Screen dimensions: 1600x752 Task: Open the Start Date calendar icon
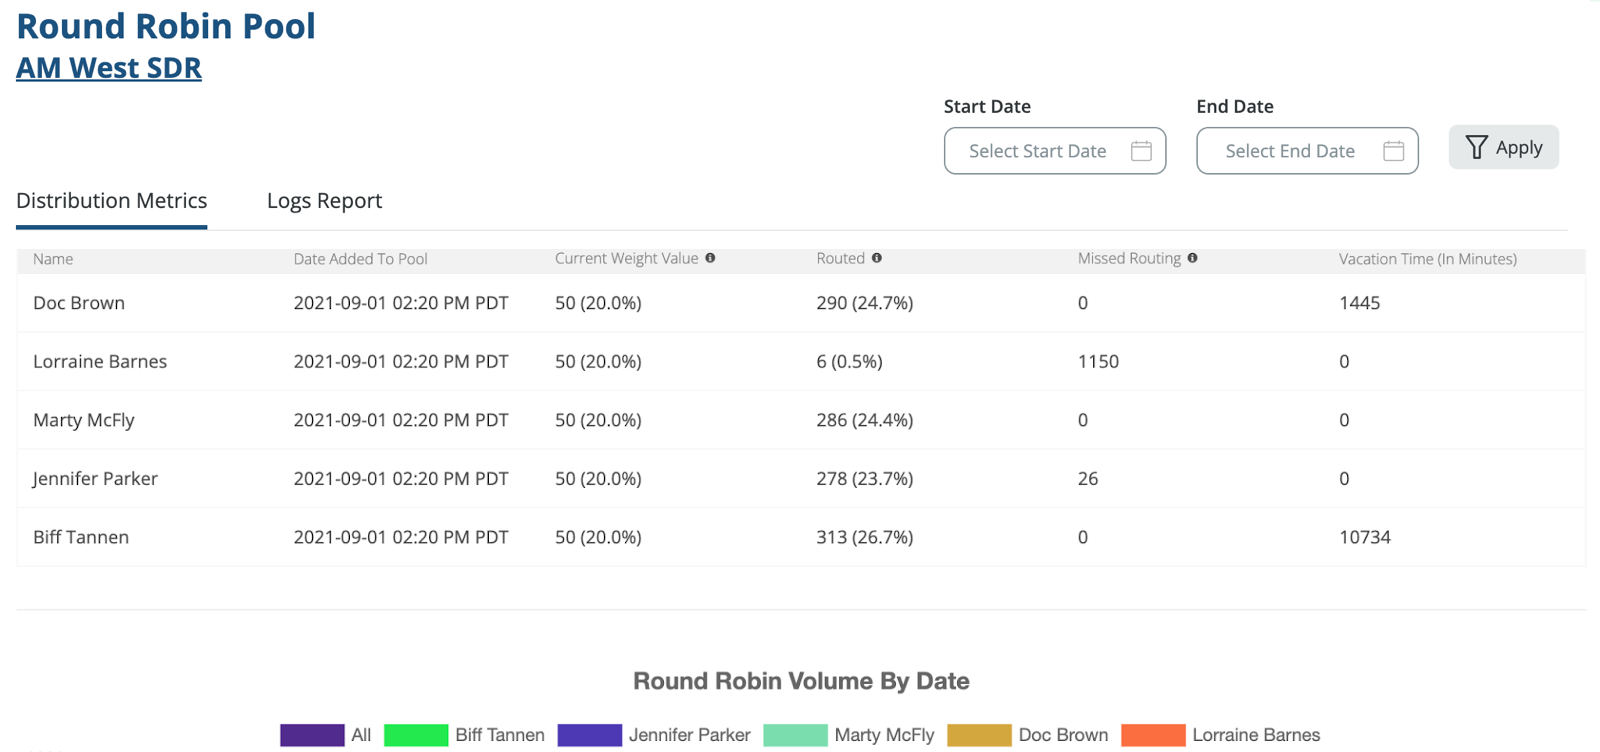tap(1141, 151)
